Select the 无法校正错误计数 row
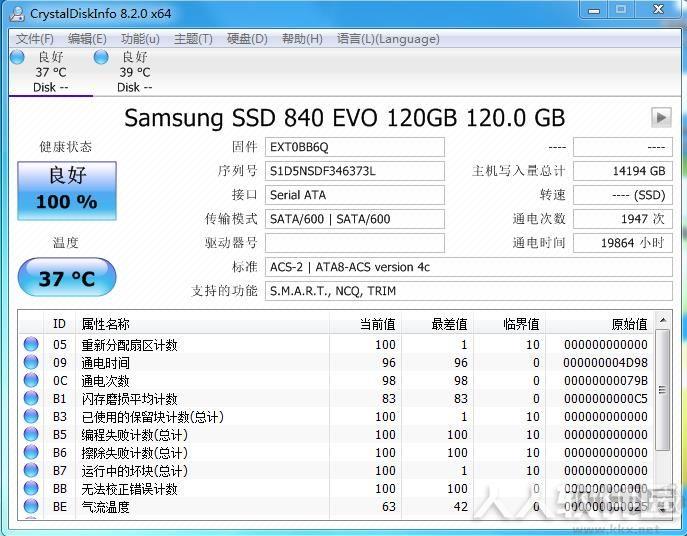Screen dimensions: 687x536 336,488
